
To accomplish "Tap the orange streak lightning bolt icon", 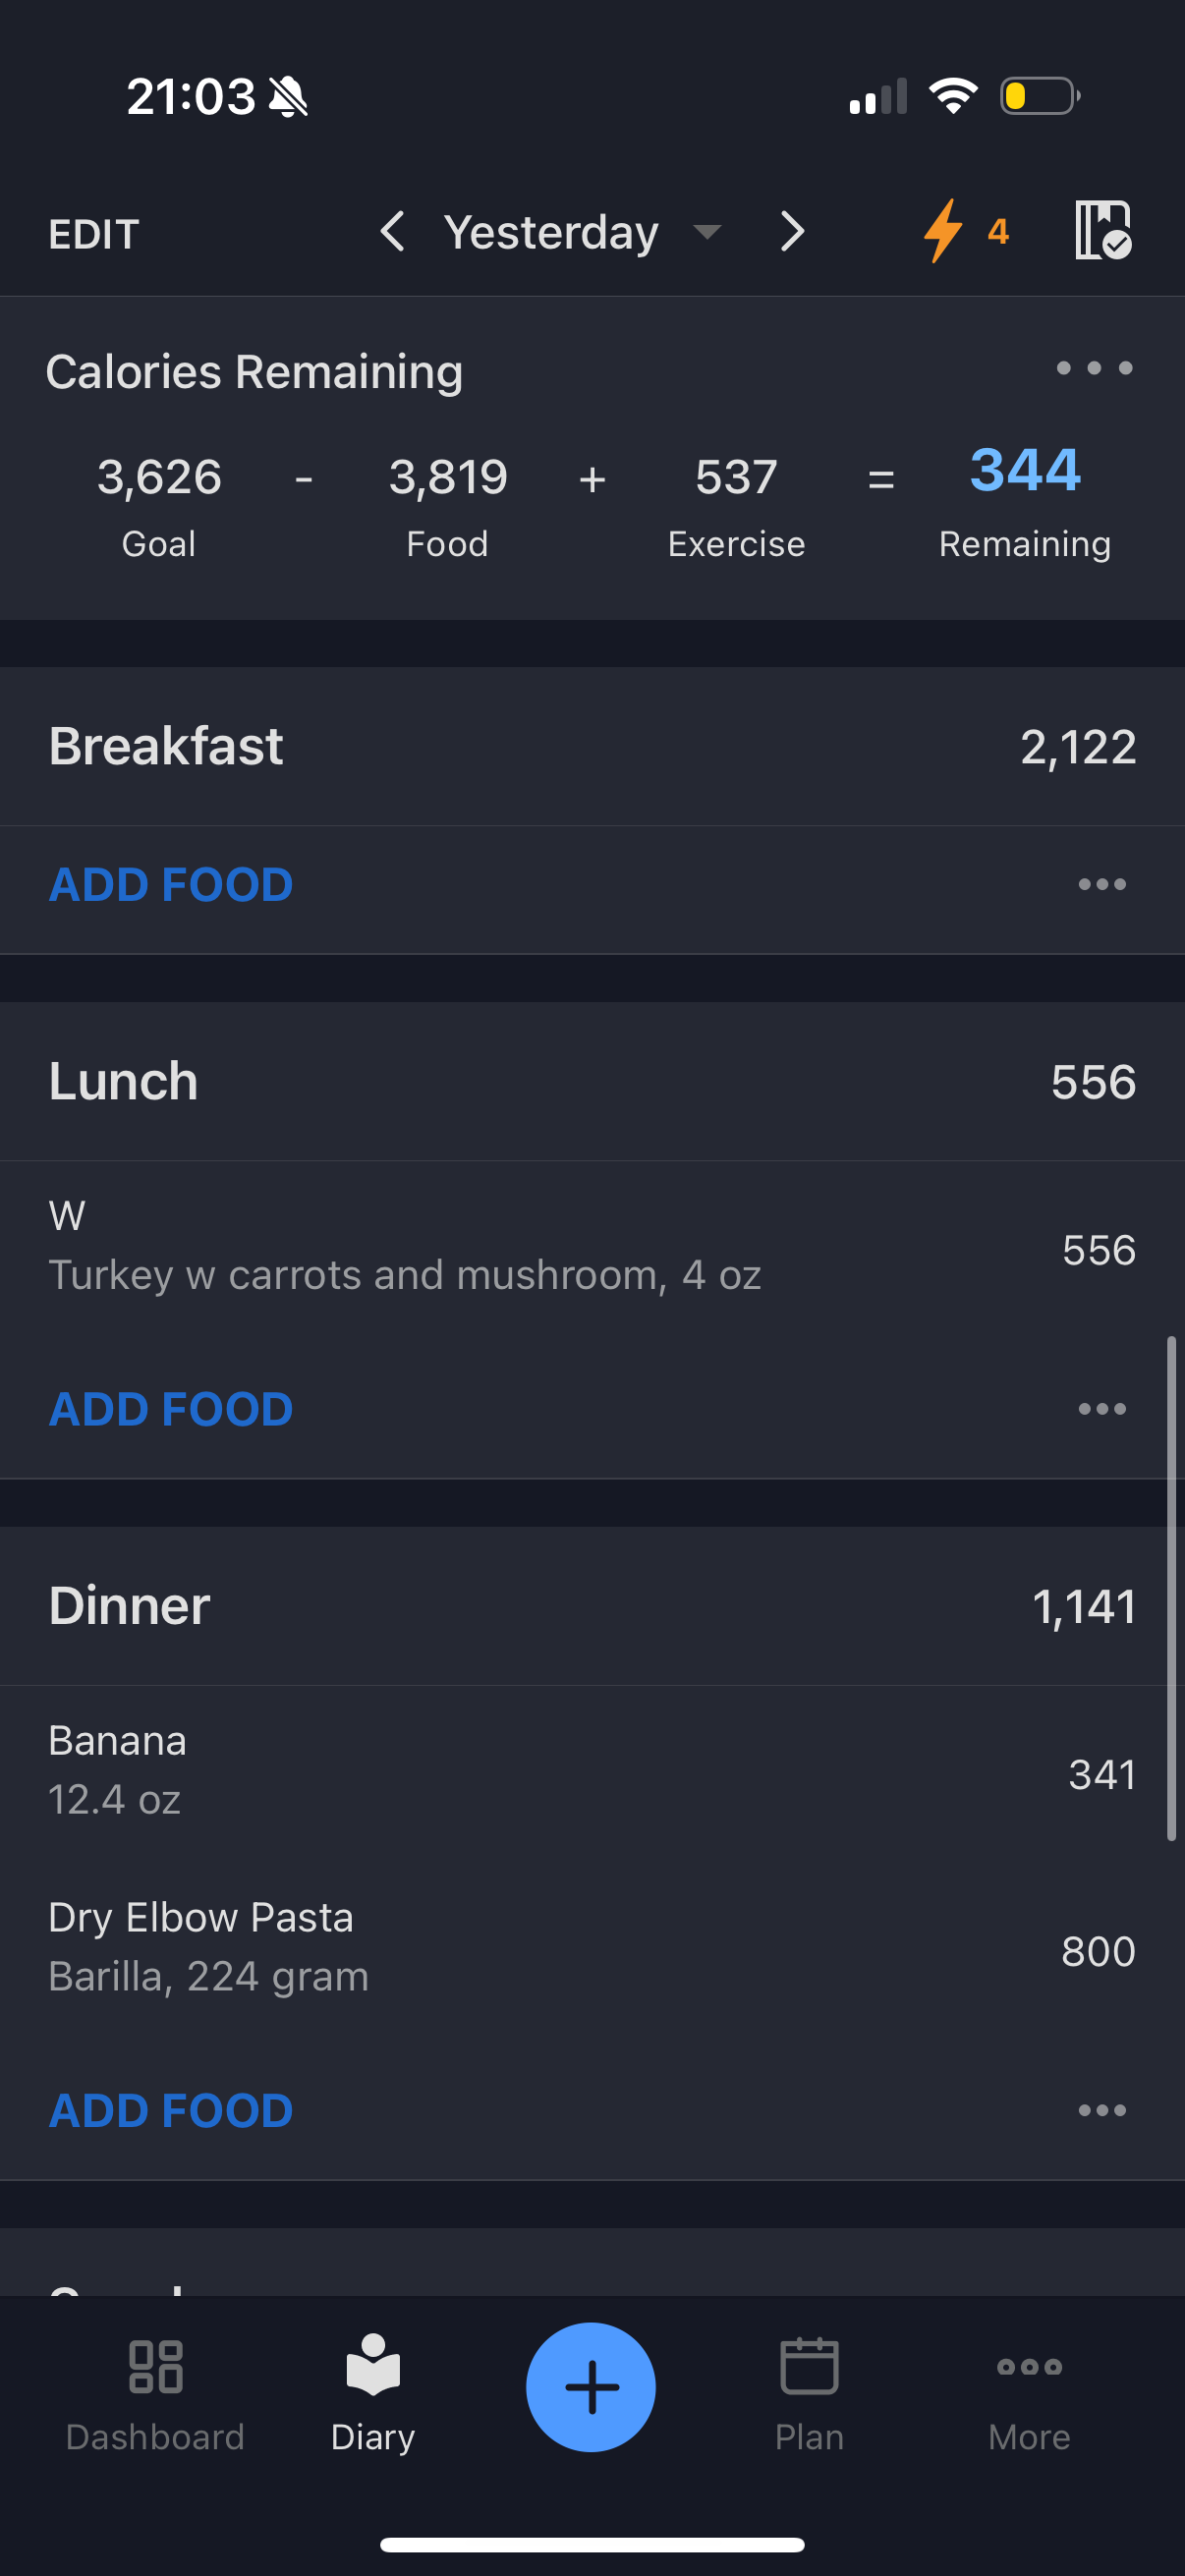I will (x=943, y=231).
